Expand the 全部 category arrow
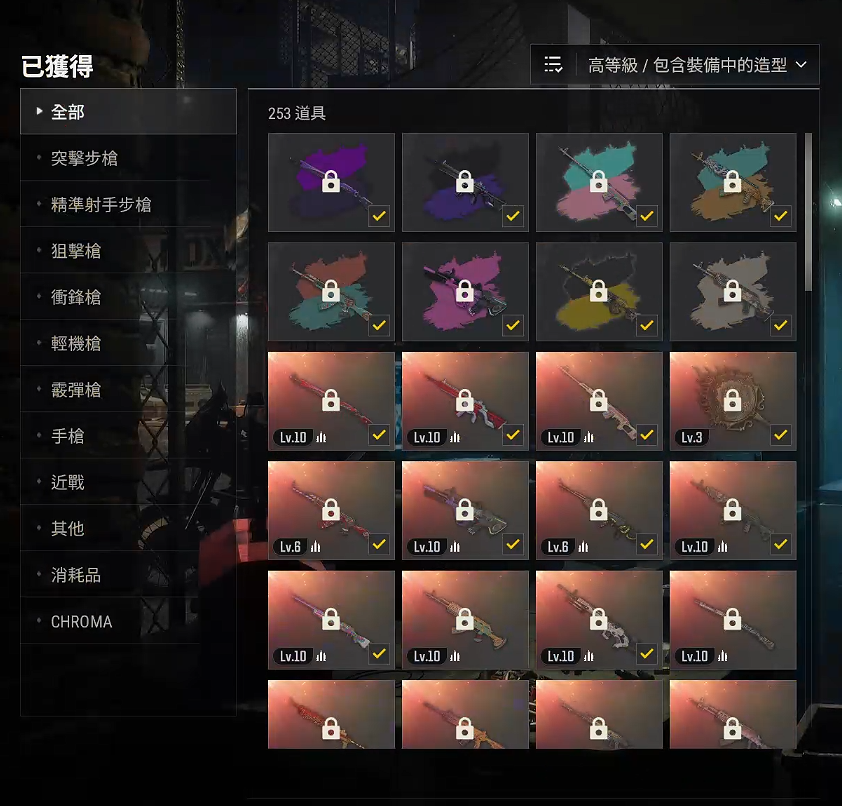Screen dimensions: 842x806 [39, 111]
